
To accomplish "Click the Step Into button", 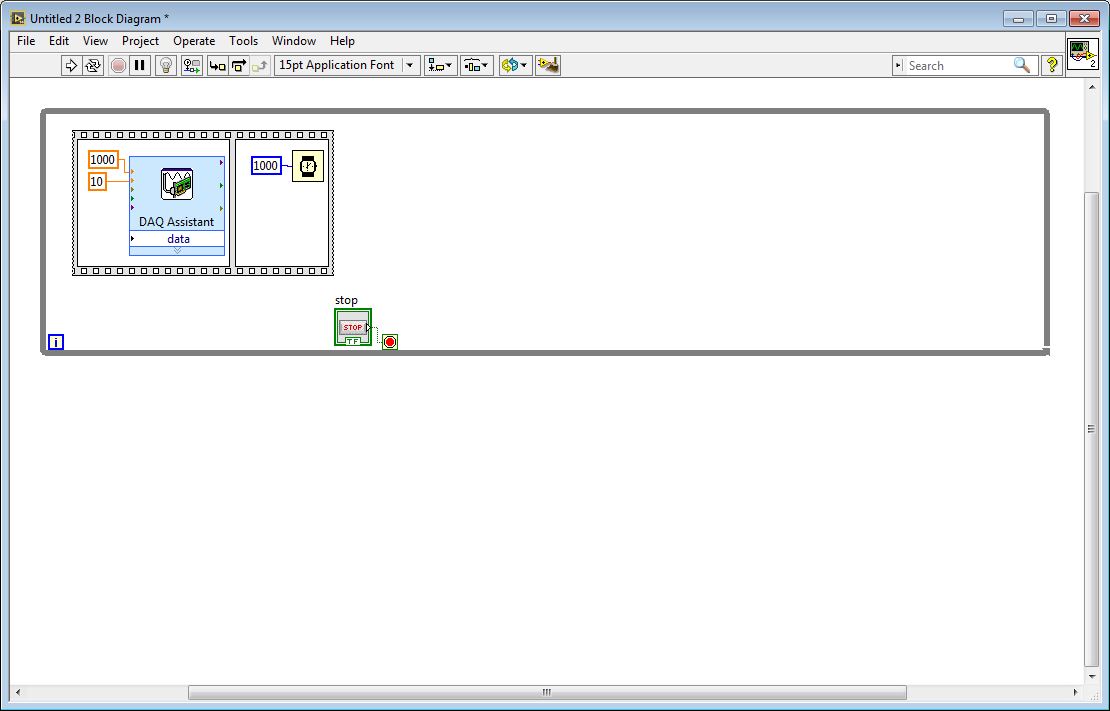I will tap(217, 66).
